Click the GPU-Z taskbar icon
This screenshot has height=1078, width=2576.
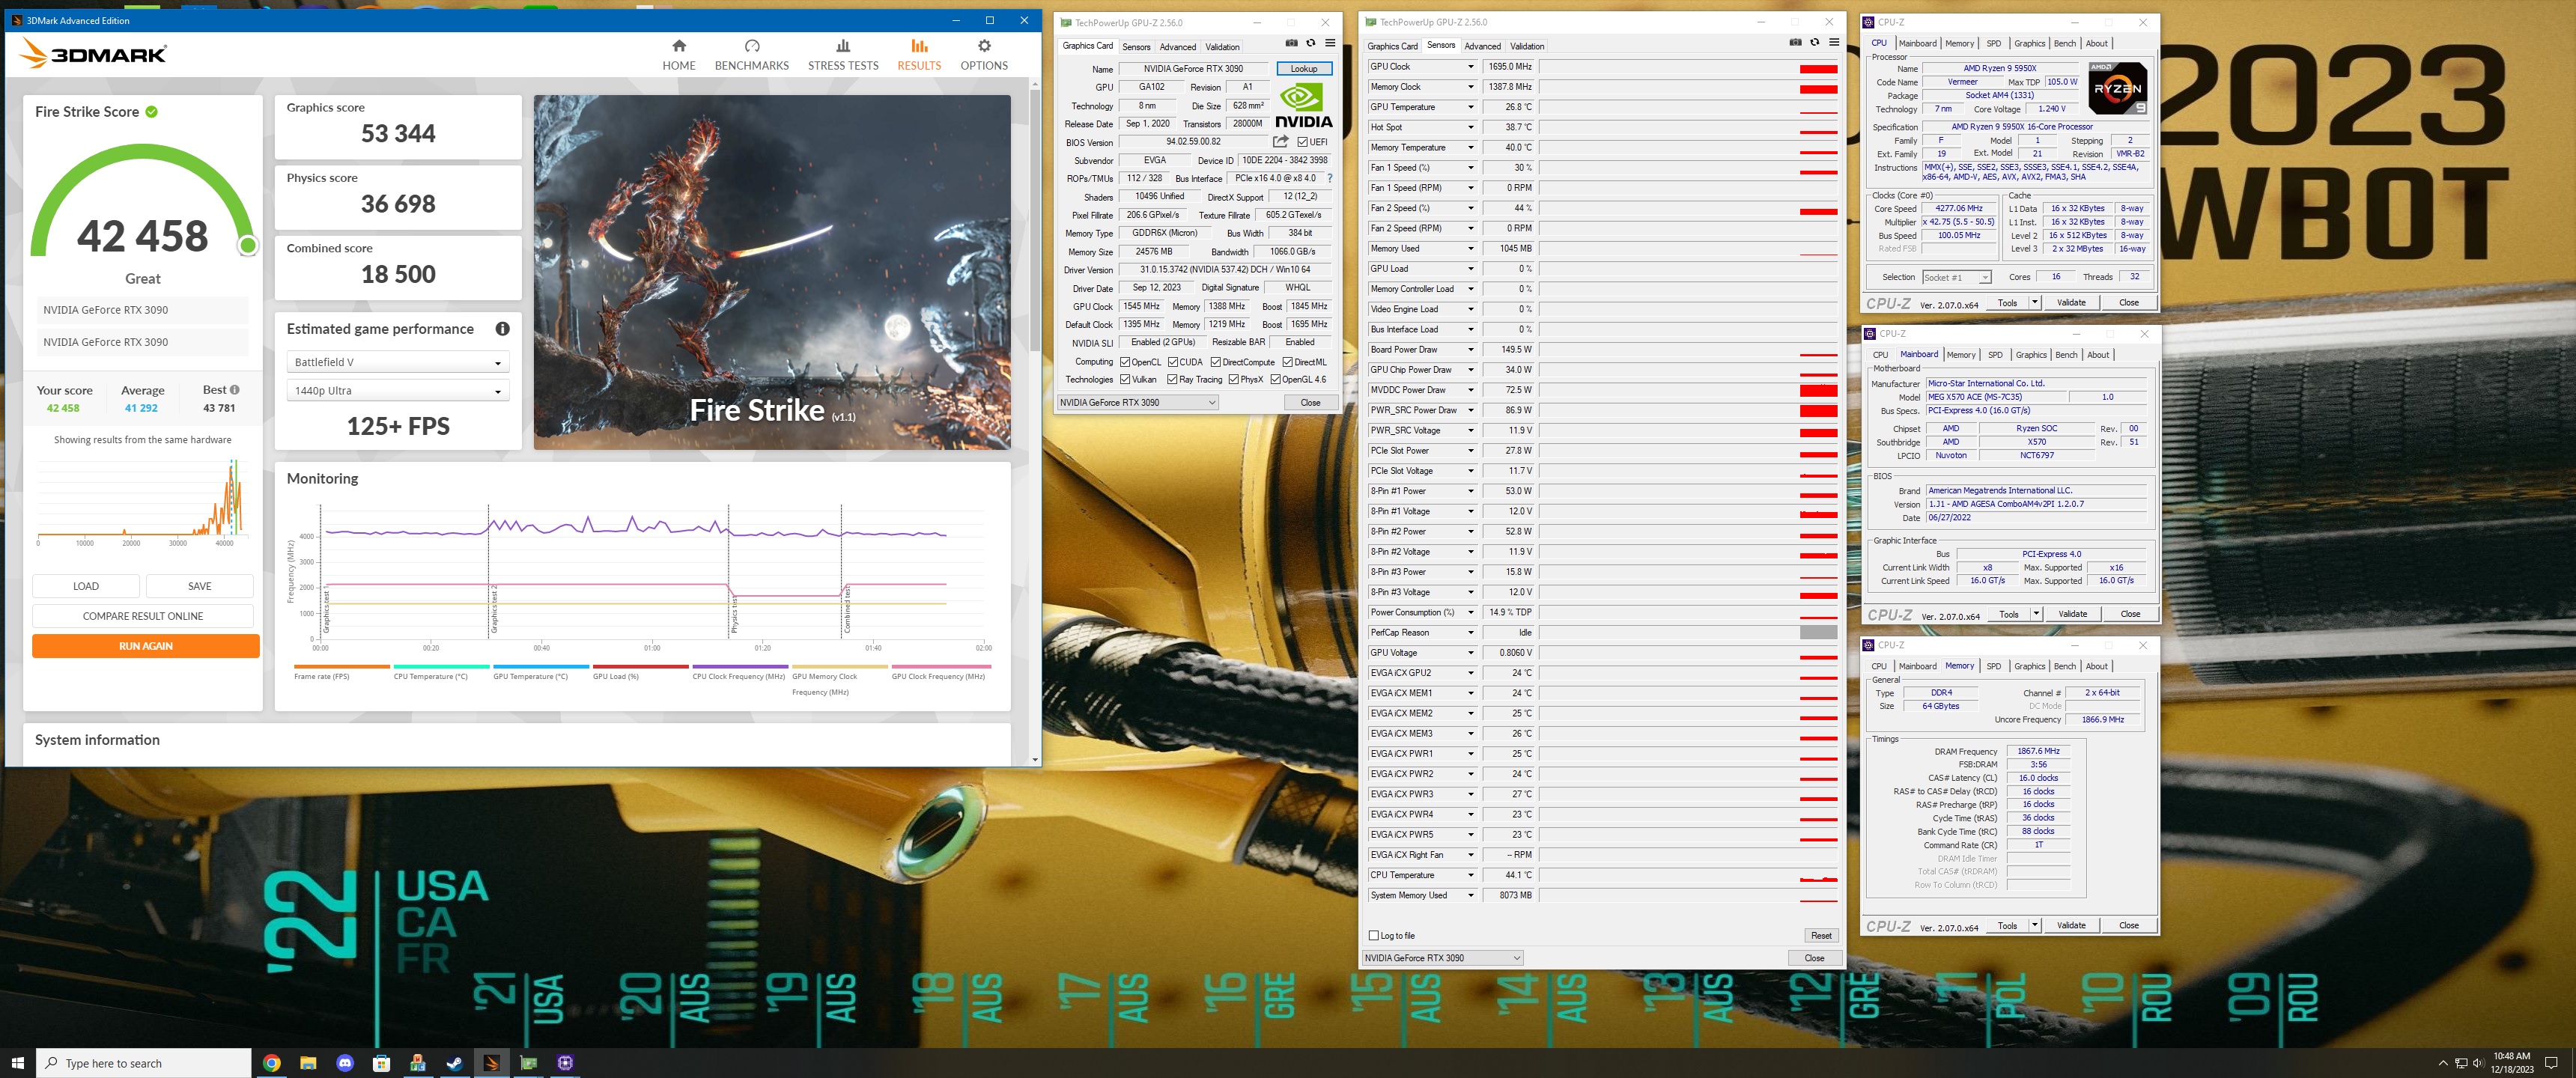[528, 1063]
